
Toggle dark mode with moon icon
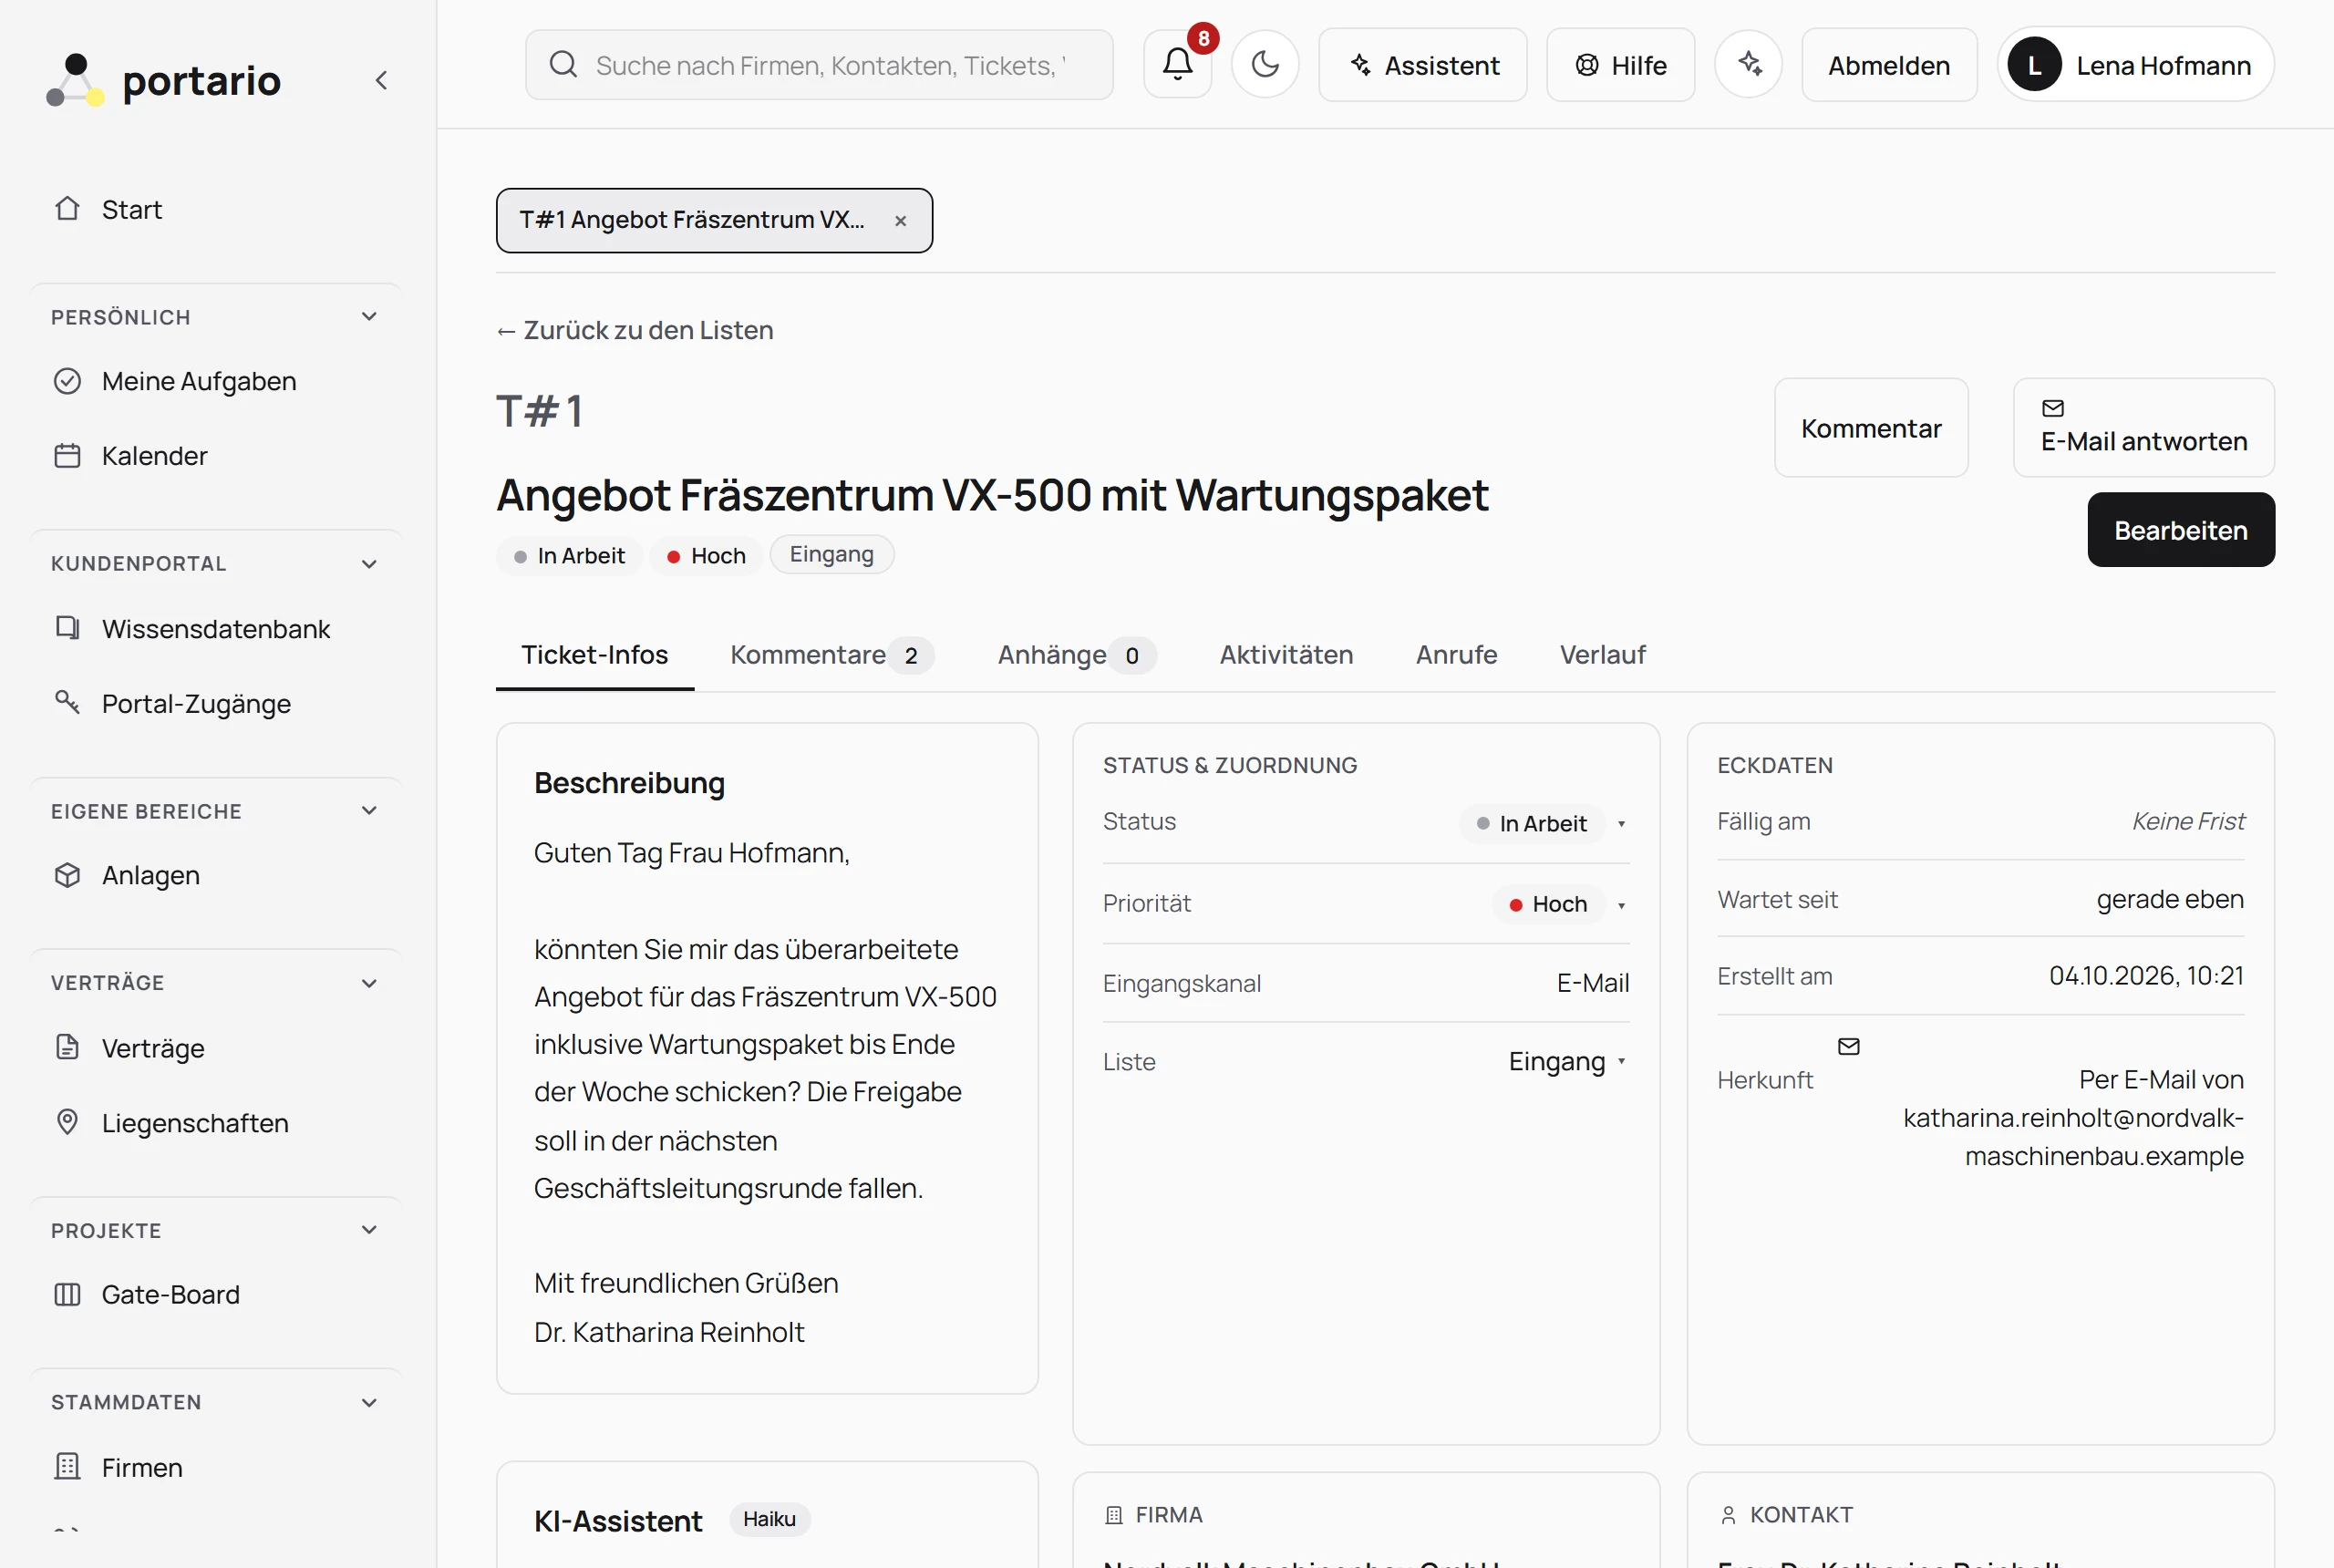click(1265, 65)
